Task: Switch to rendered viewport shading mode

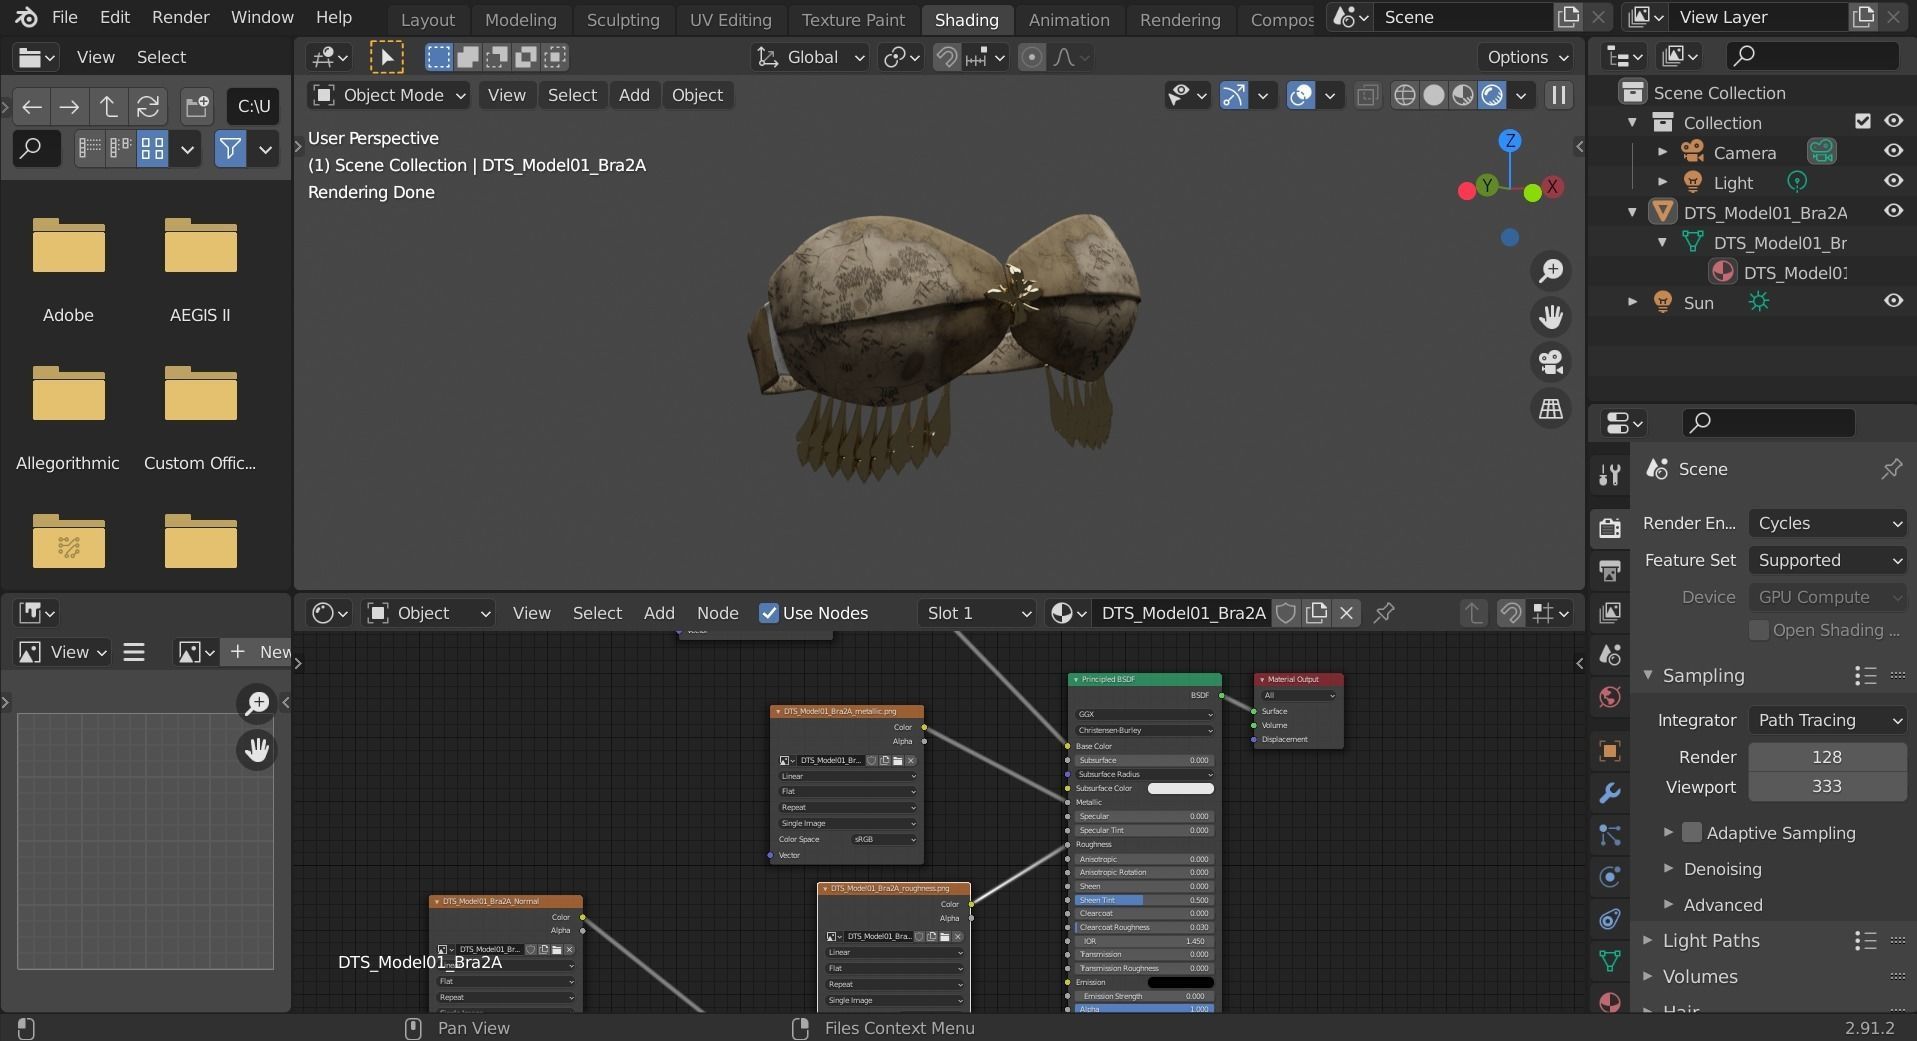Action: (1492, 95)
